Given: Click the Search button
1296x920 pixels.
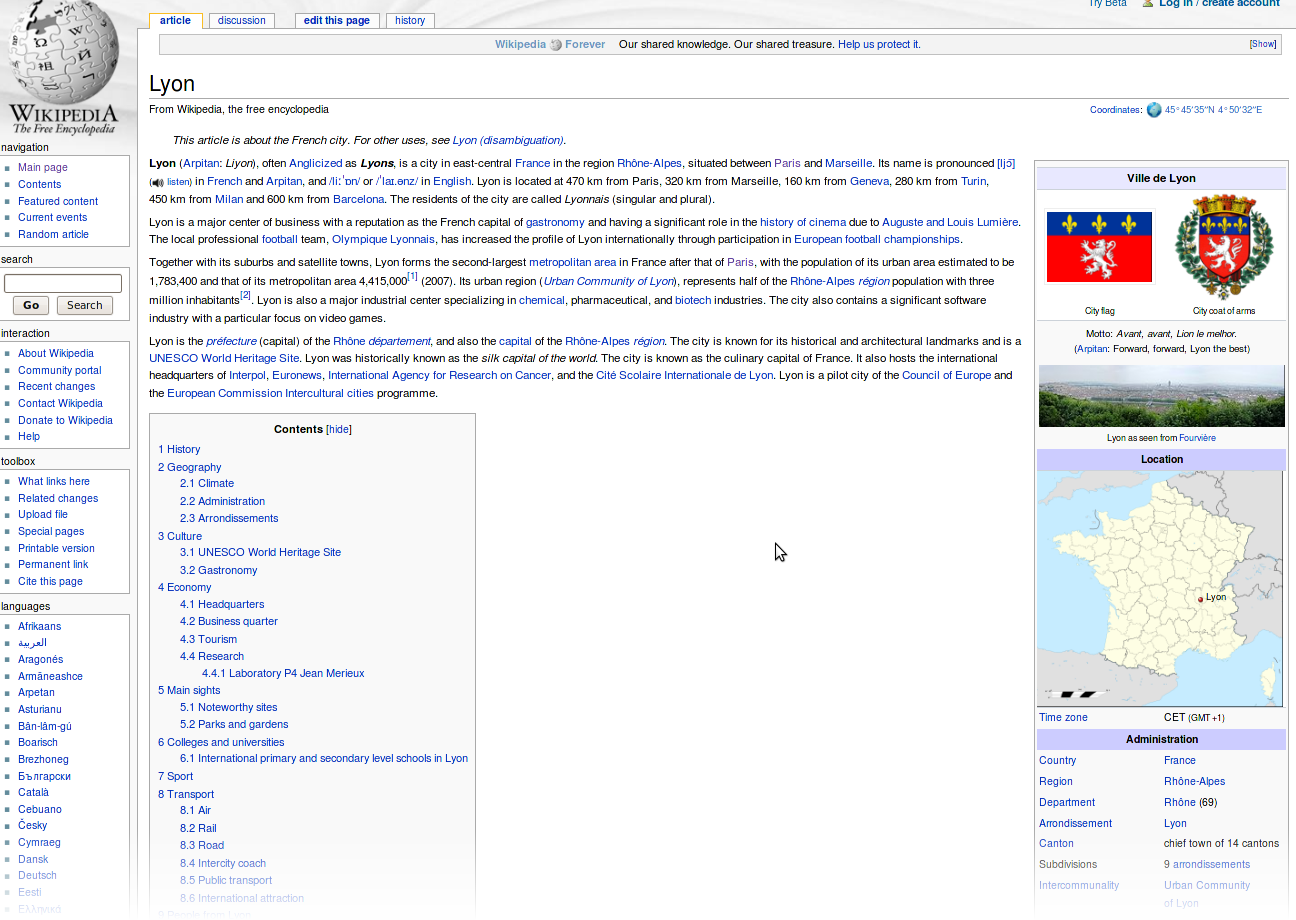Looking at the screenshot, I should coord(85,305).
